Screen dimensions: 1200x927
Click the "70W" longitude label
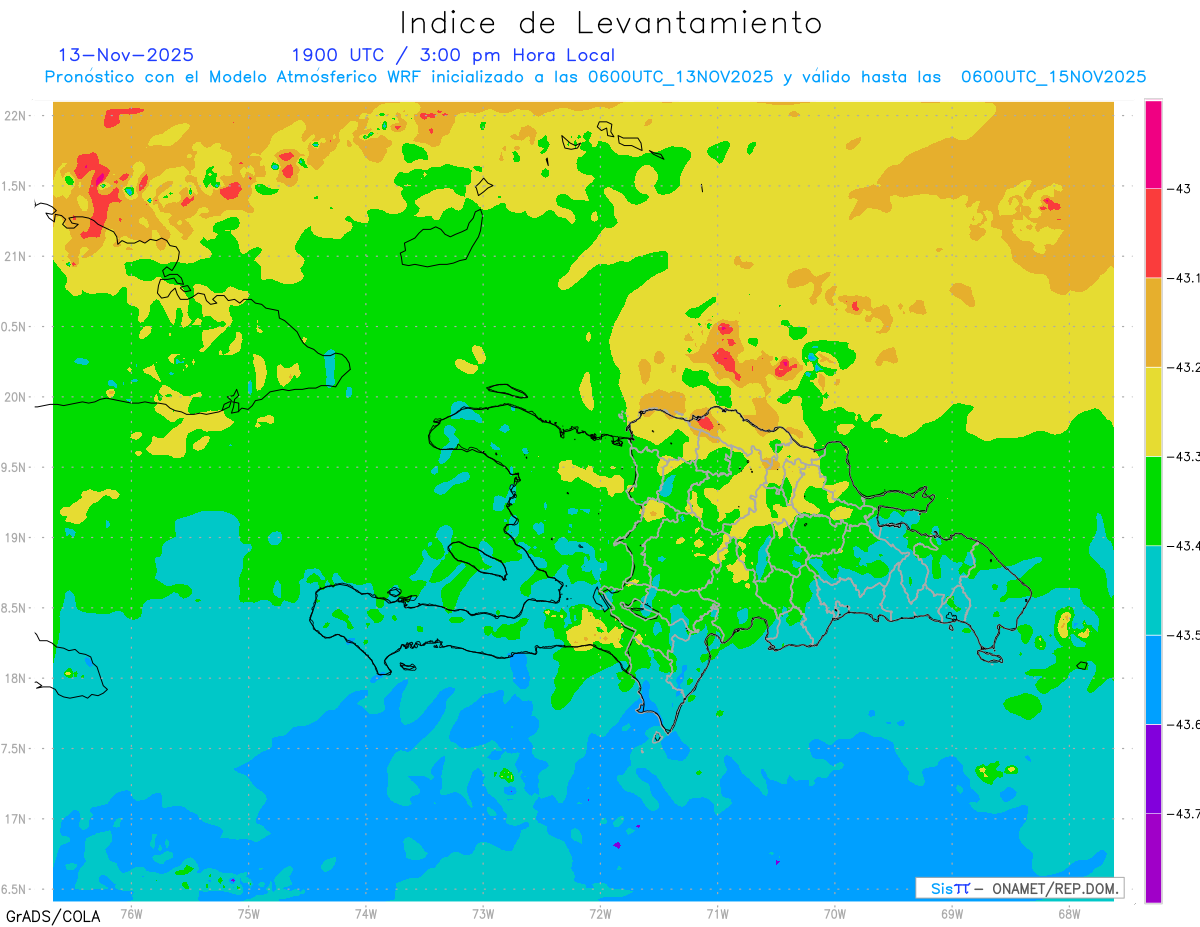(x=834, y=913)
